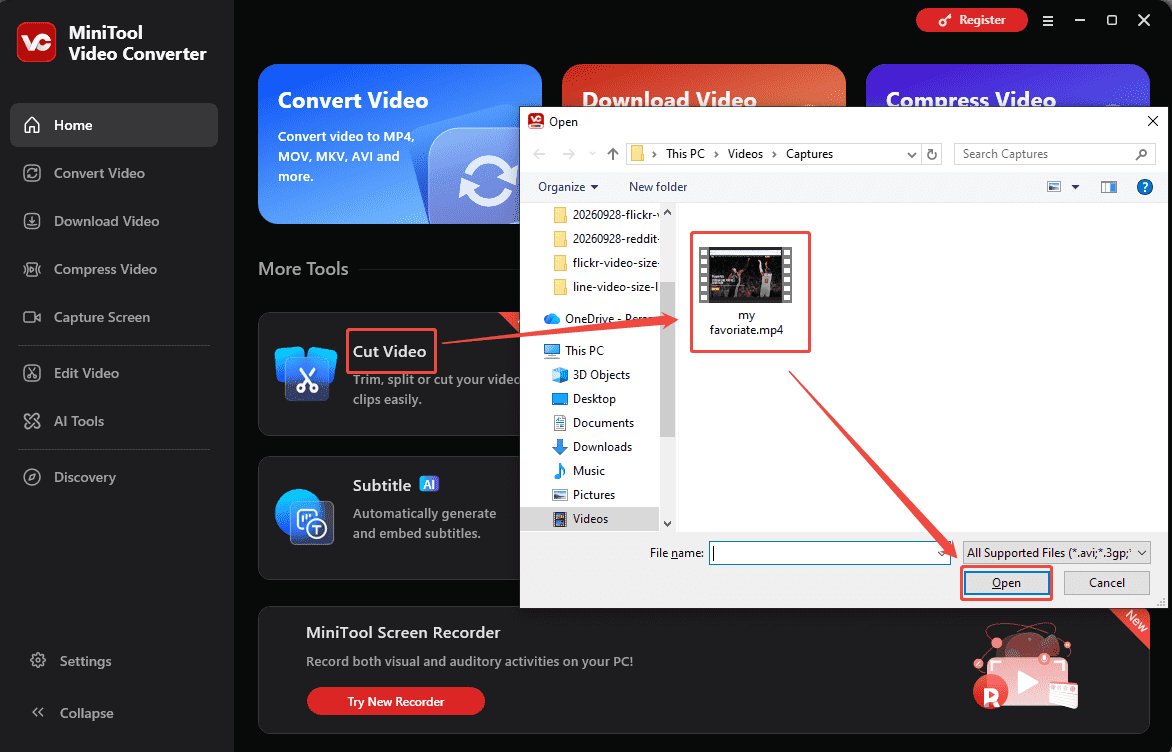
Task: Click the Discovery compass icon
Action: (32, 477)
